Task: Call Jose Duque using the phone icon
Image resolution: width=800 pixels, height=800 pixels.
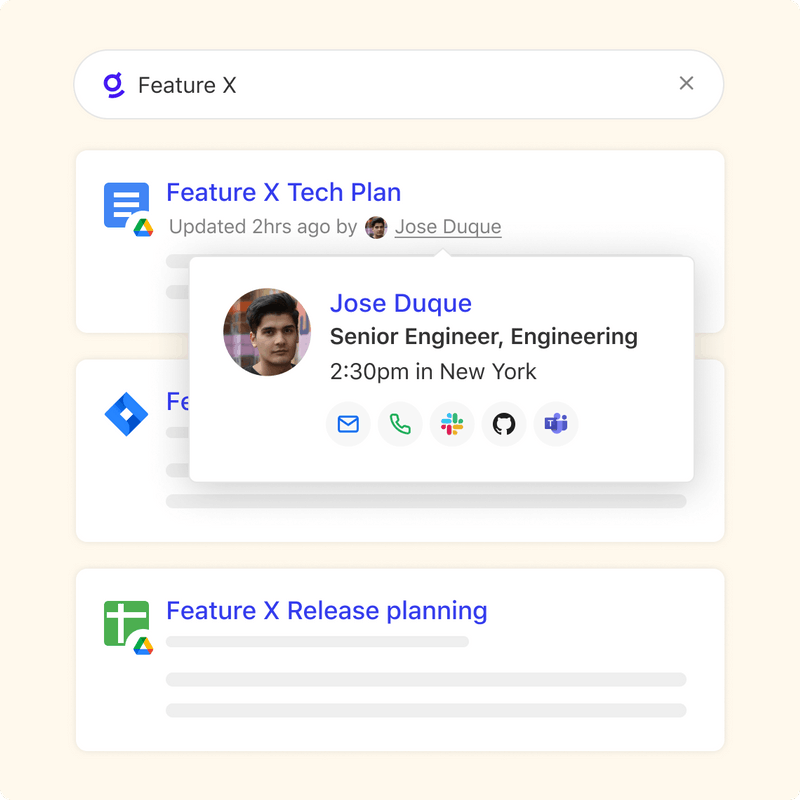Action: point(400,424)
